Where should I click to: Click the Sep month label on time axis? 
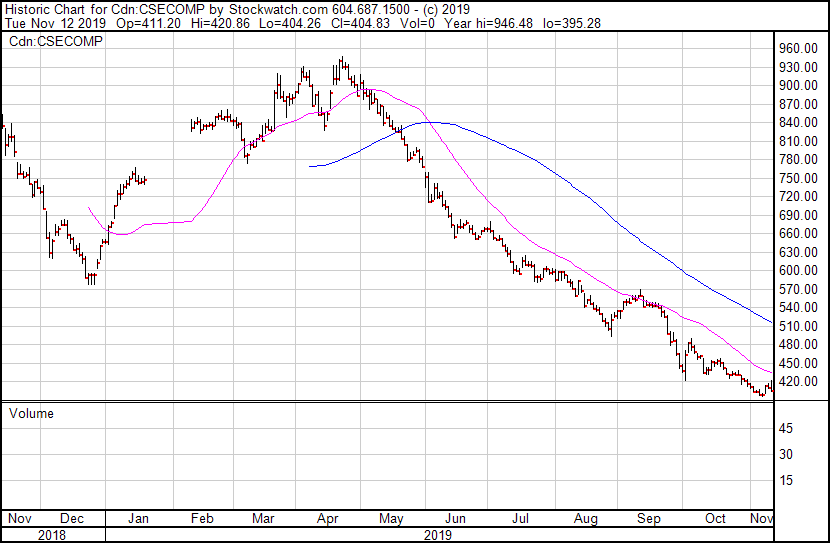[648, 518]
